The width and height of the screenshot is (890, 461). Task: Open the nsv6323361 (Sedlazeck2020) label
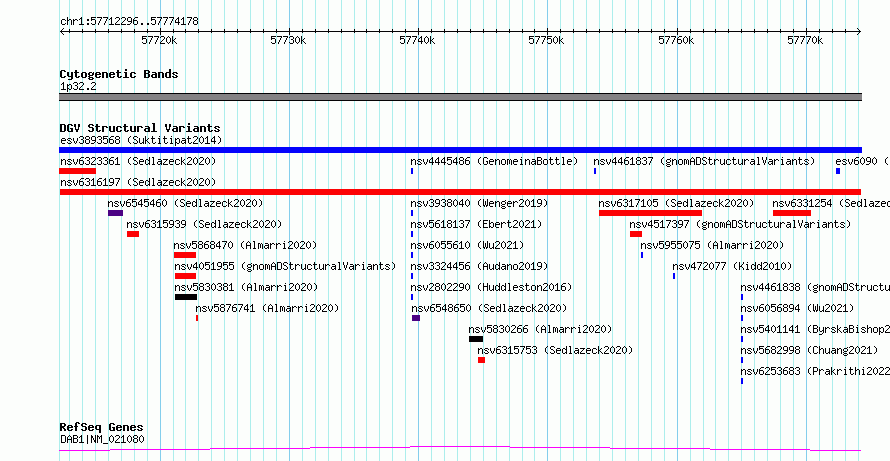point(138,161)
